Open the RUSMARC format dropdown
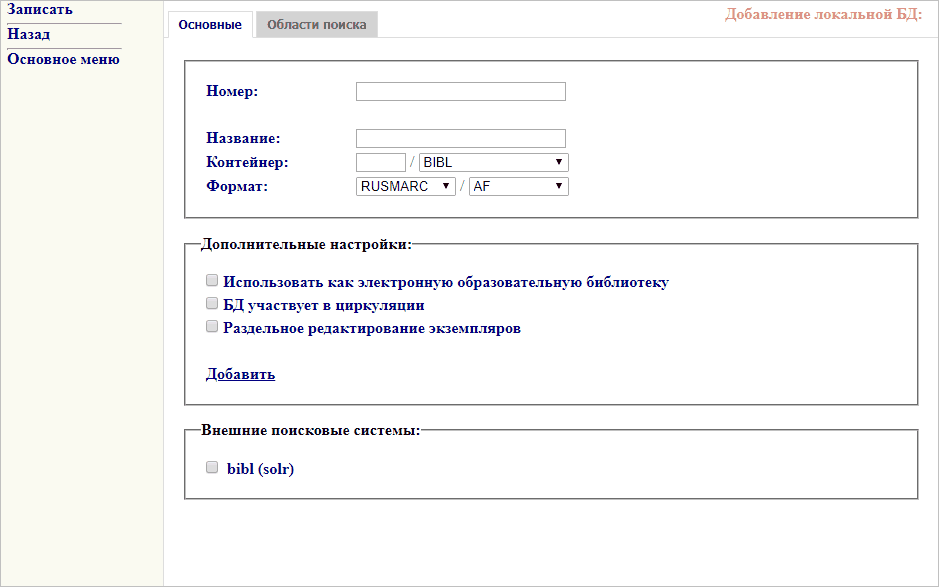 (x=404, y=185)
